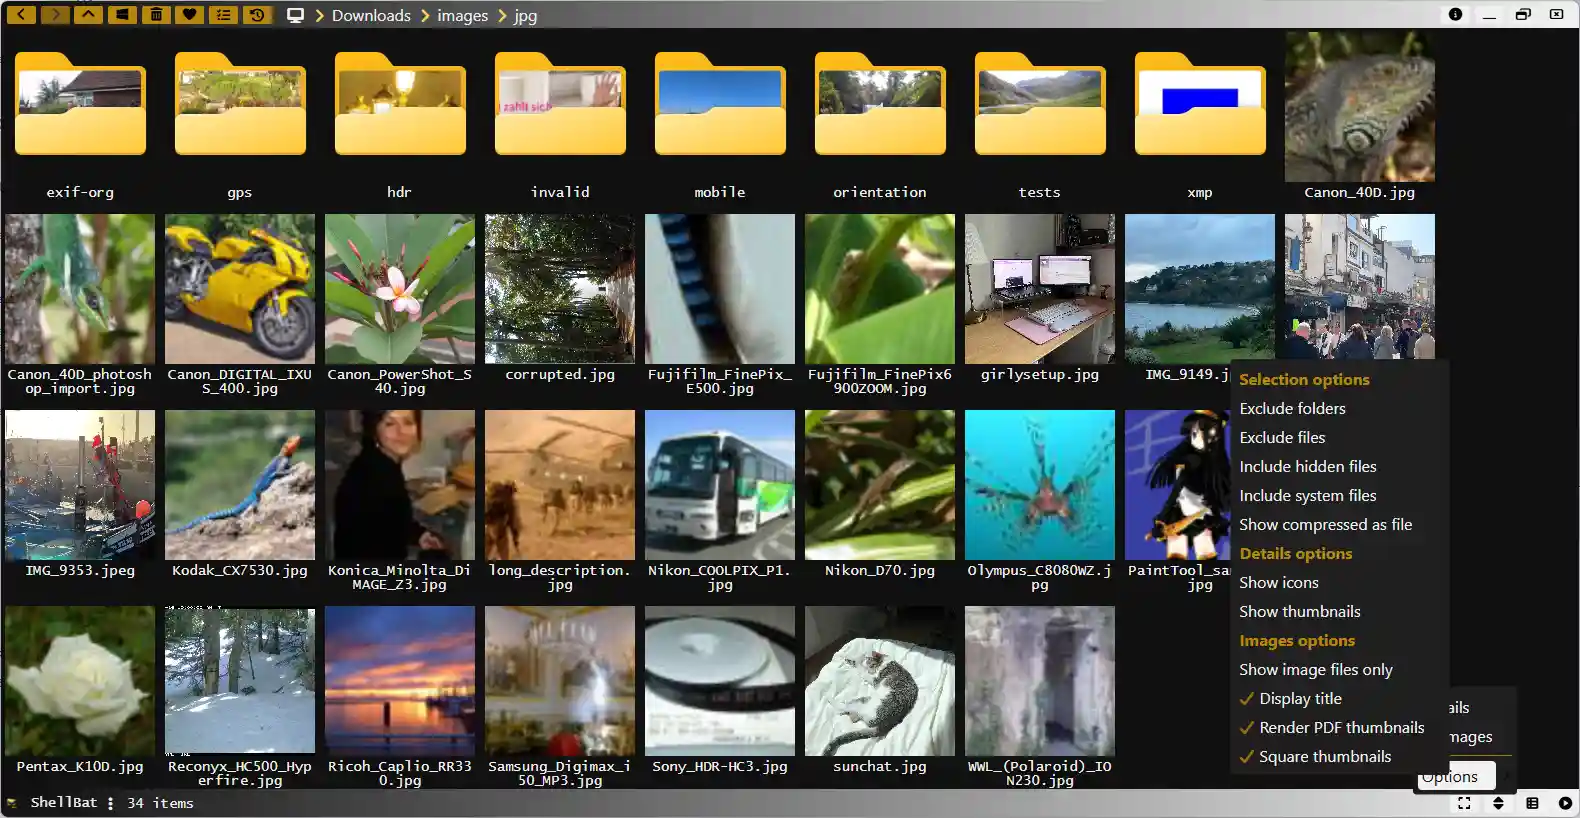The height and width of the screenshot is (818, 1580).
Task: Open favorites with the heart icon
Action: click(190, 14)
